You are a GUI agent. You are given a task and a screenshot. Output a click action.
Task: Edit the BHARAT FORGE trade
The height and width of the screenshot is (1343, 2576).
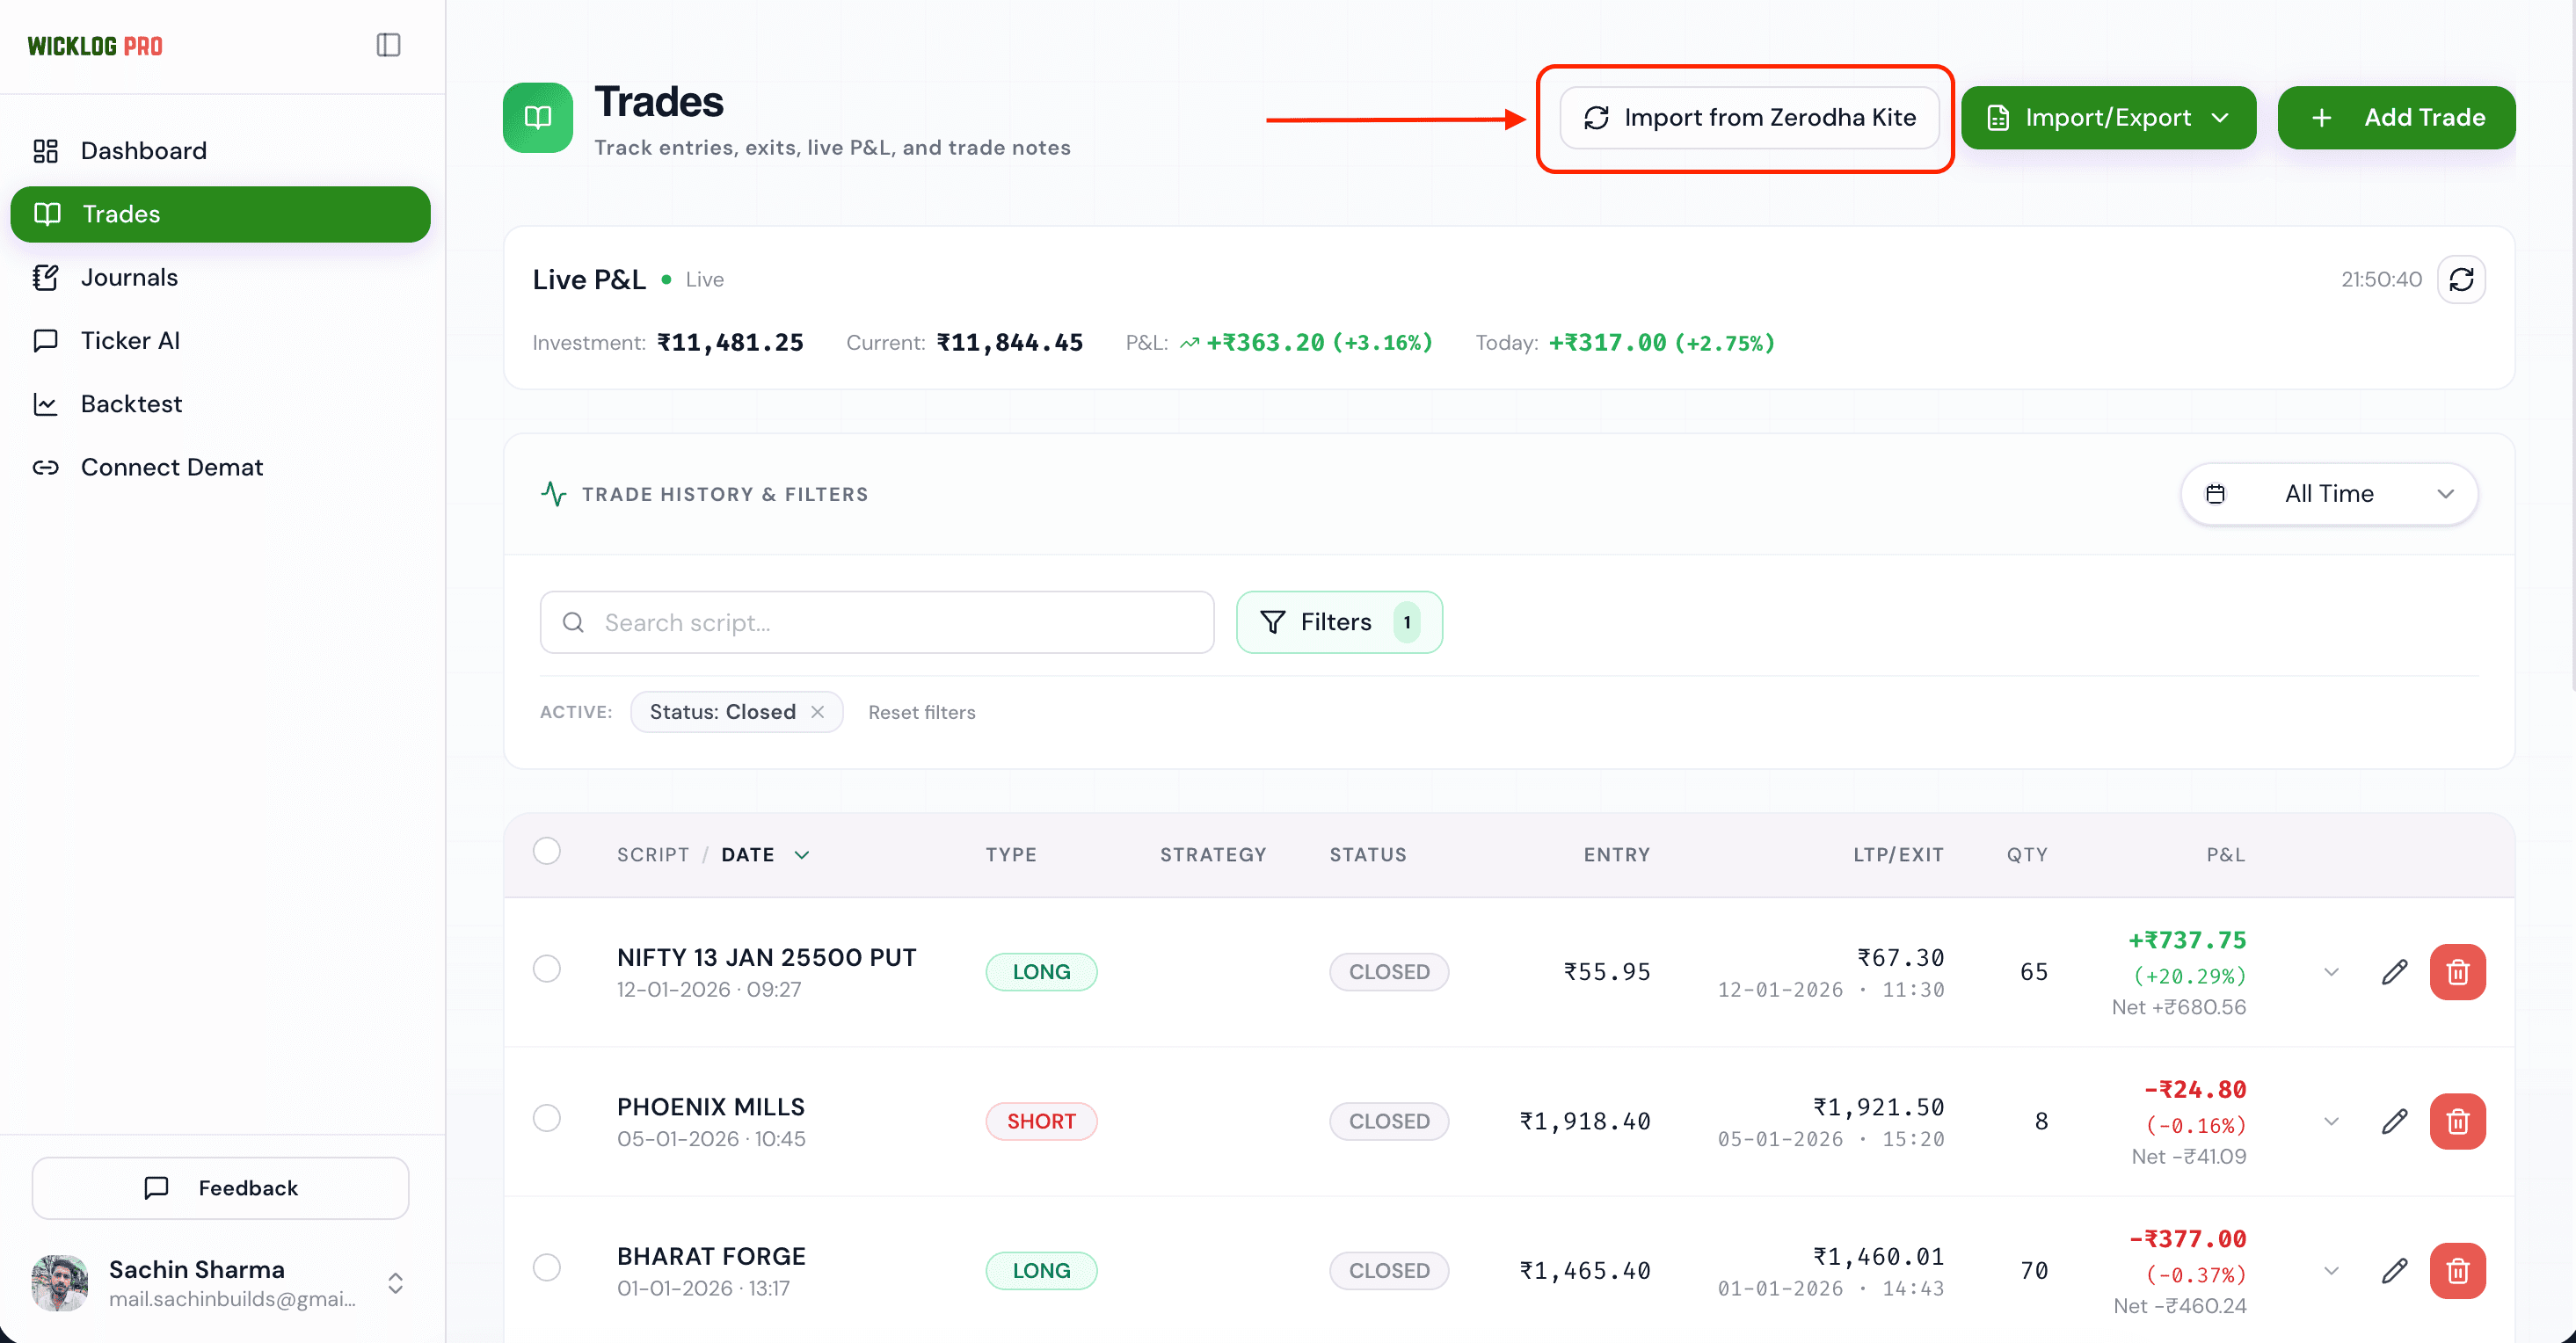pos(2394,1270)
